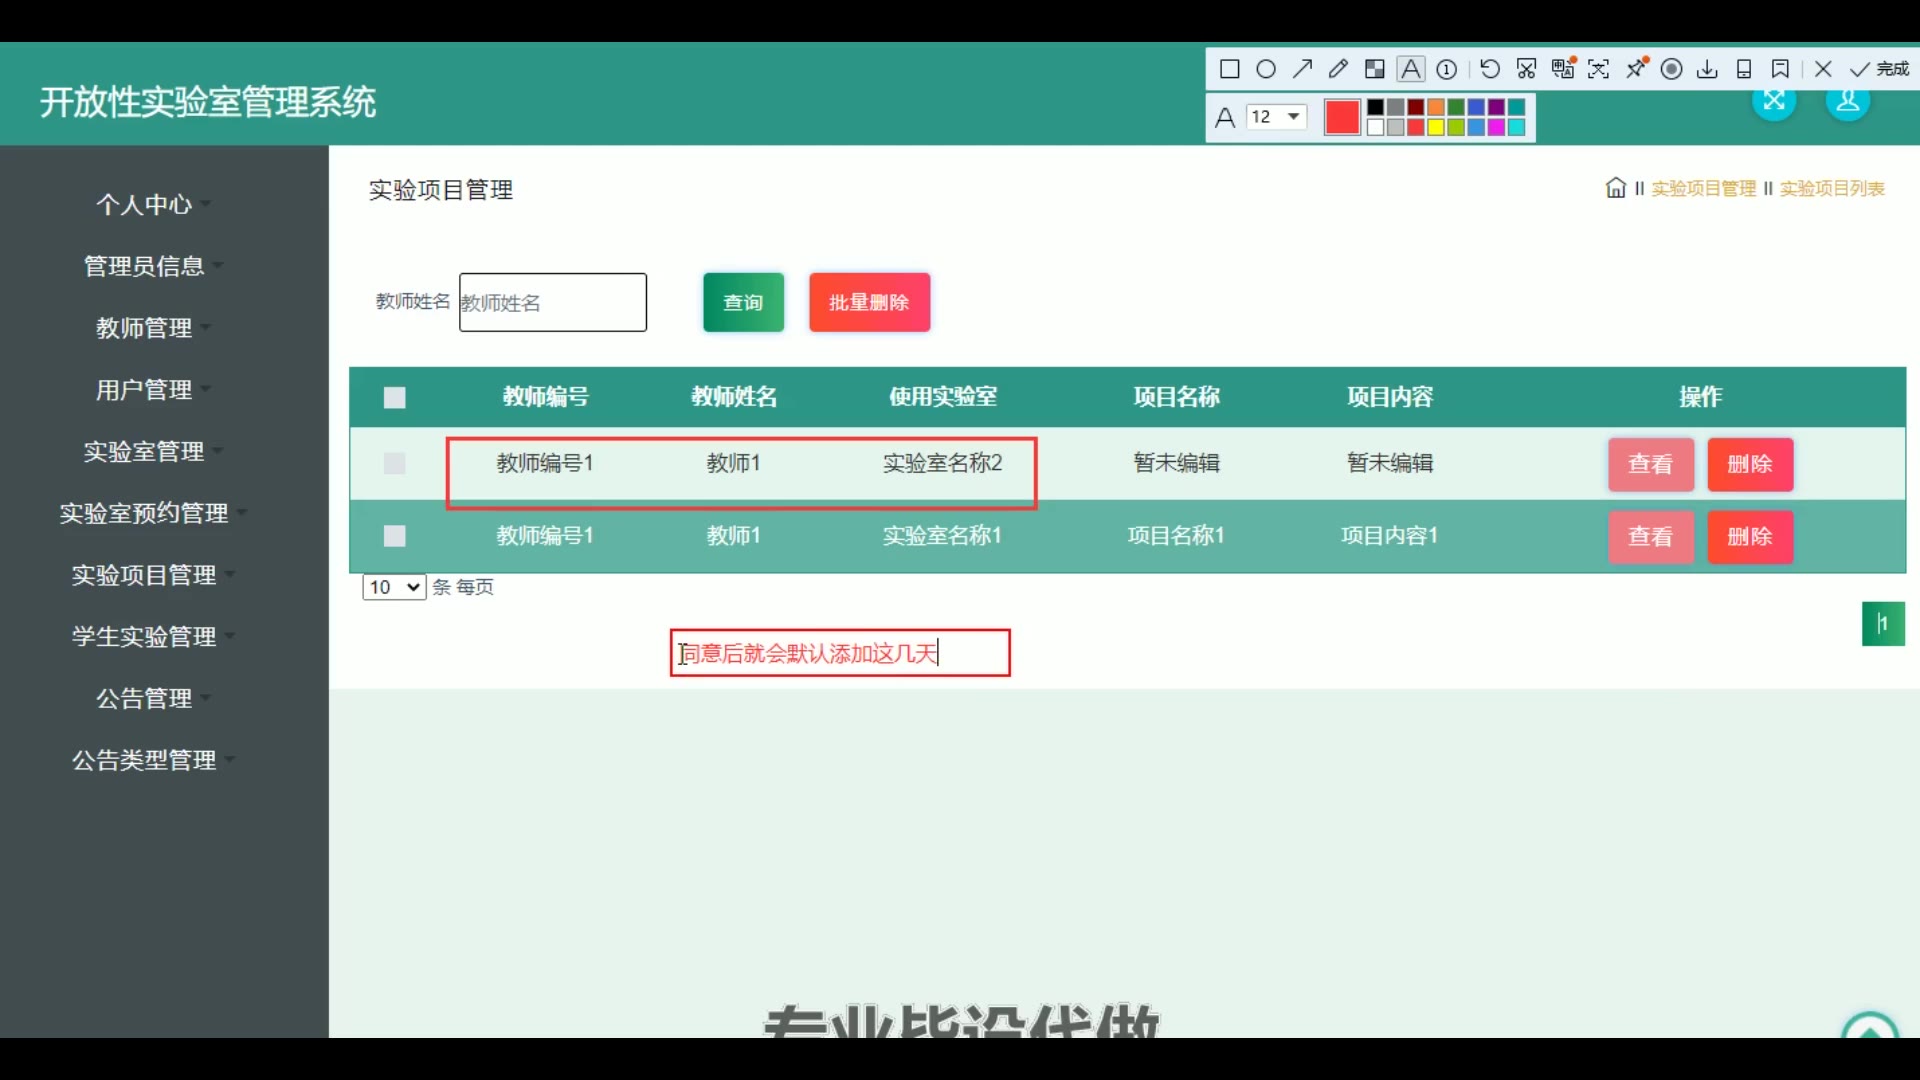
Task: Open 学生实验管理 in the sidebar
Action: tap(144, 637)
